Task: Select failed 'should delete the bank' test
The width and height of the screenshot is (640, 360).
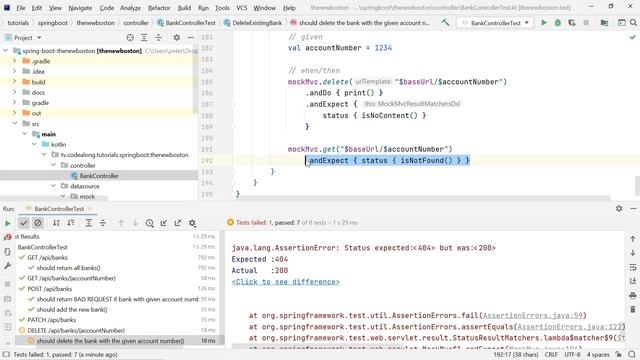Action: click(110, 340)
